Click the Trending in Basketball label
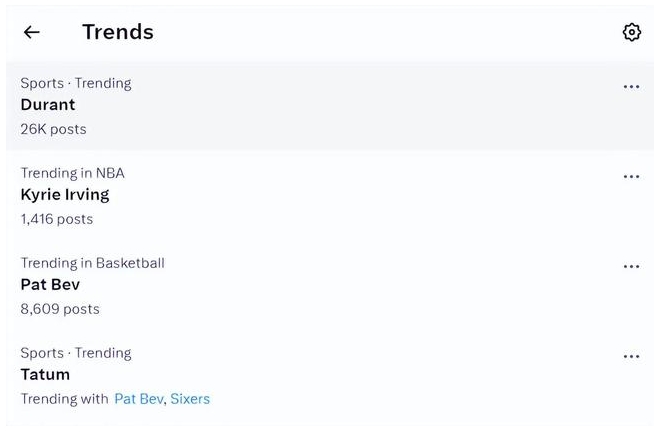The height and width of the screenshot is (434, 654). (92, 263)
